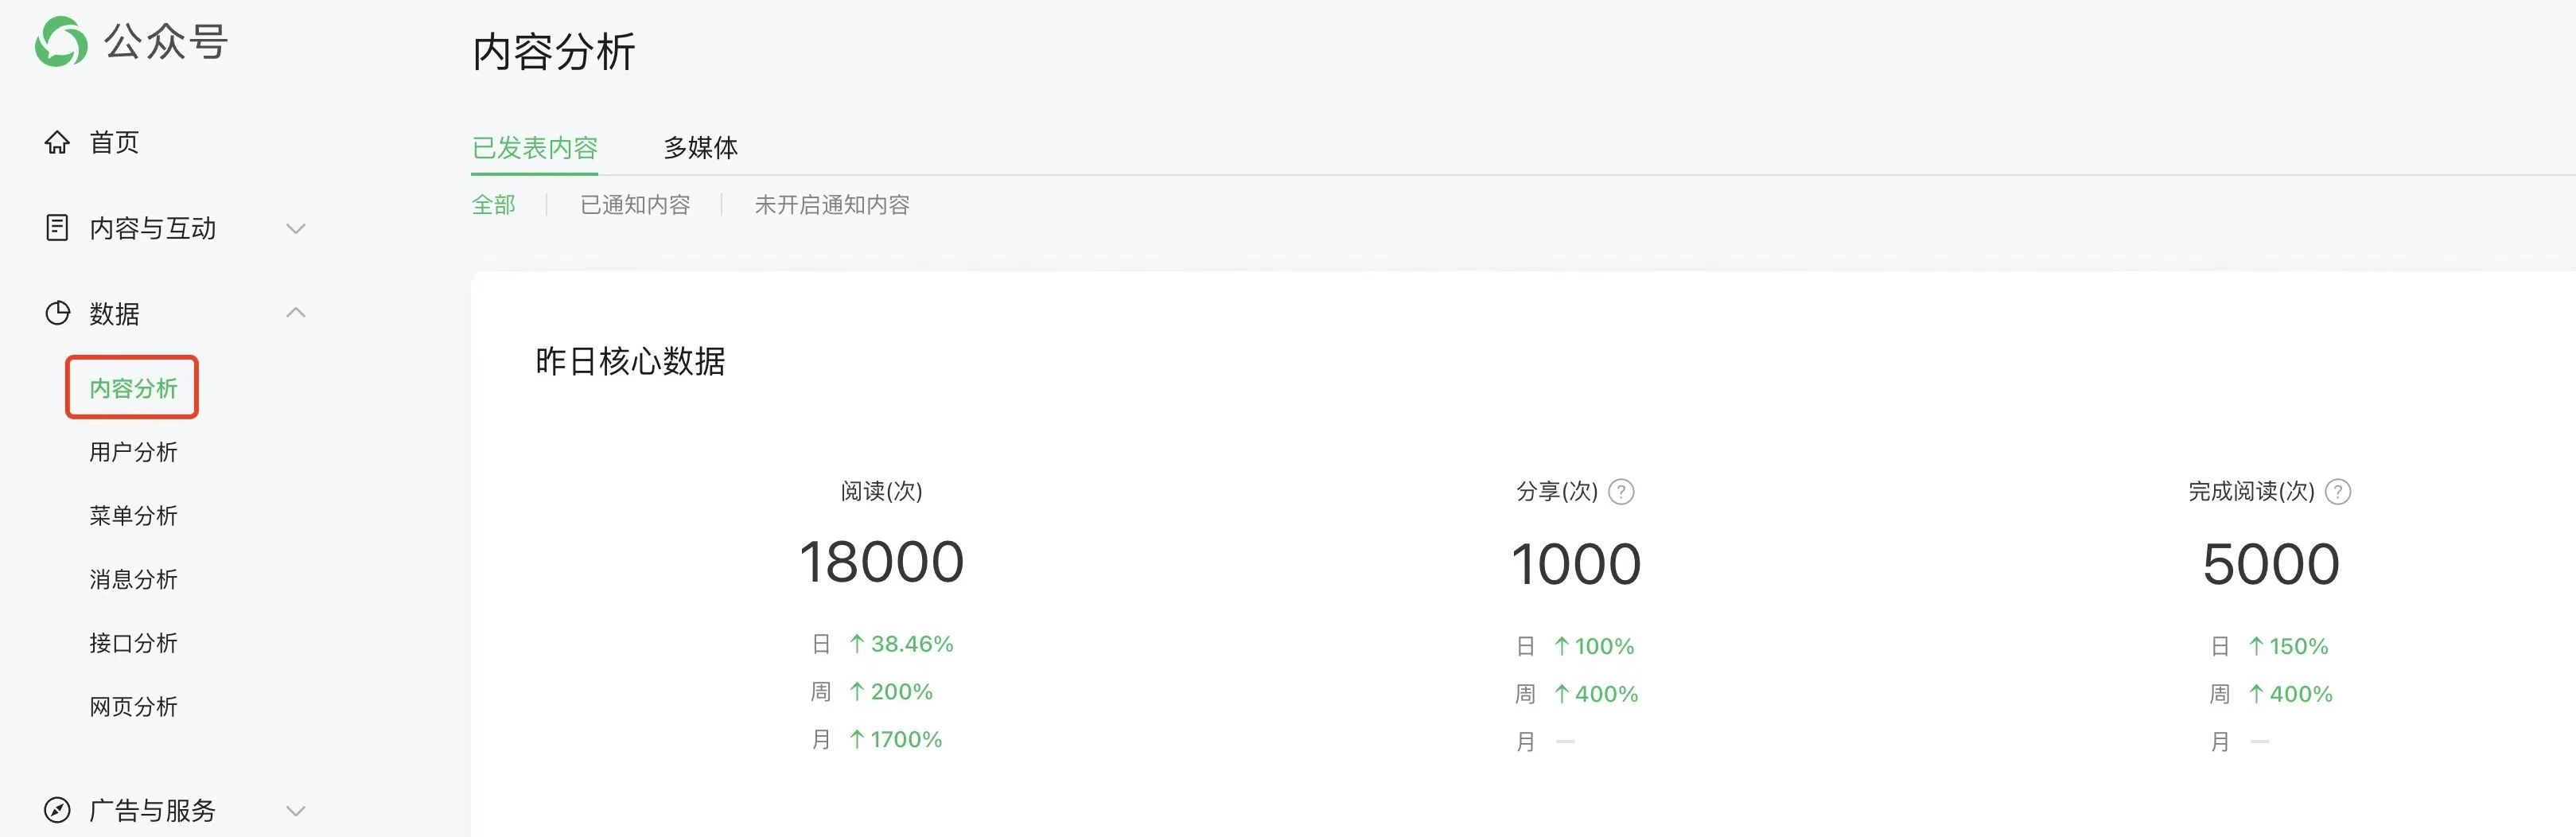Filter by 已通知内容

coord(635,205)
